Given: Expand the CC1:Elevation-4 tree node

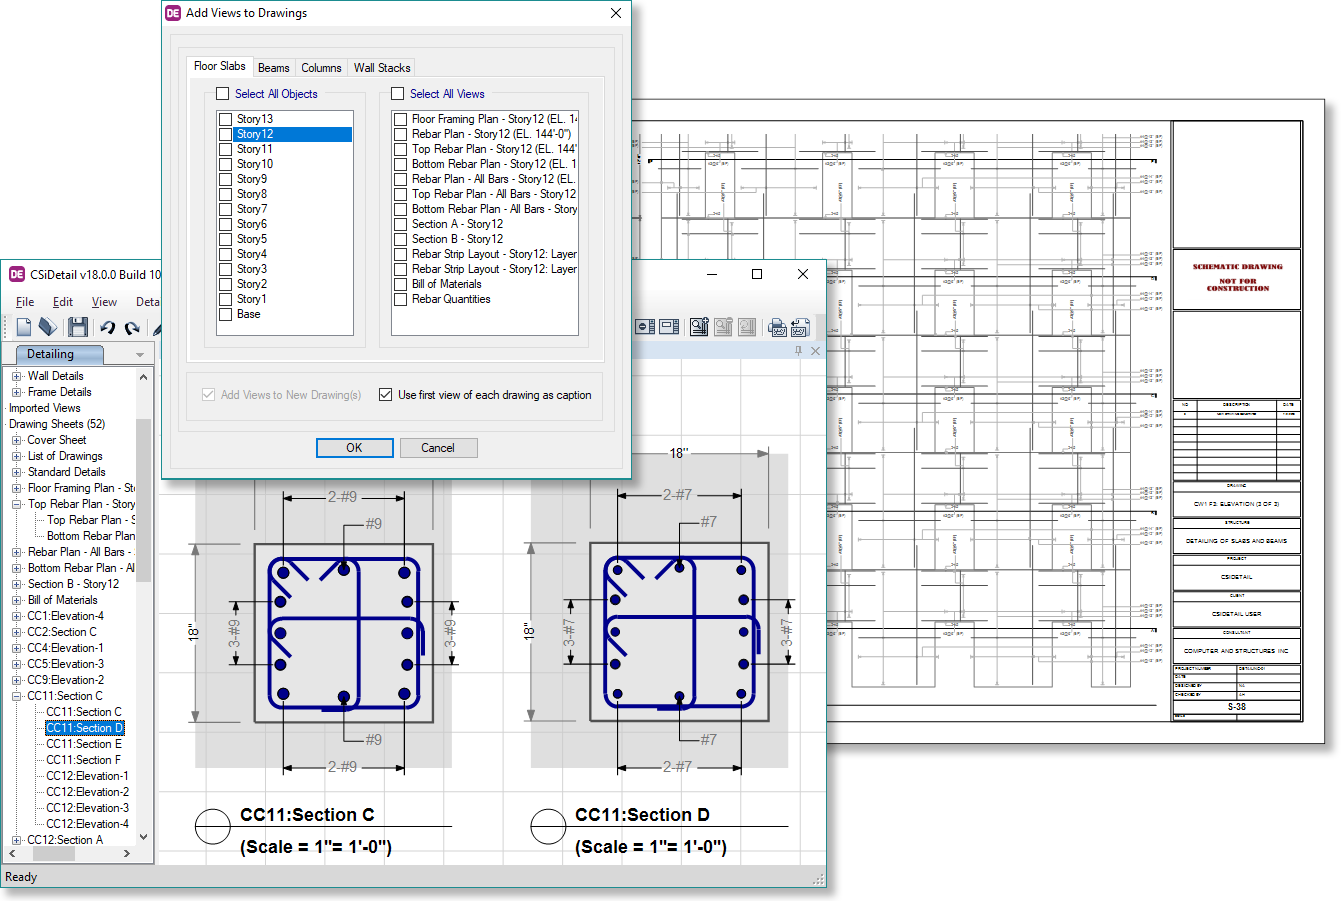Looking at the screenshot, I should coord(17,616).
